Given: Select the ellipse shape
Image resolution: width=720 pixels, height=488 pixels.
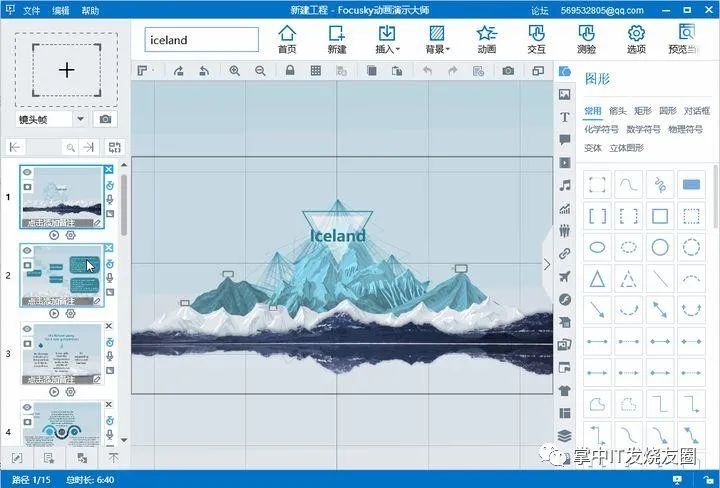Looking at the screenshot, I should (x=597, y=247).
